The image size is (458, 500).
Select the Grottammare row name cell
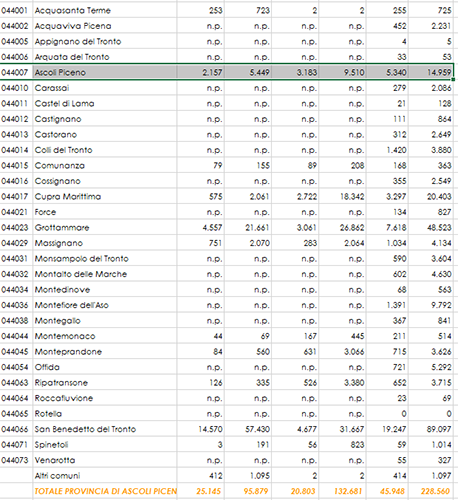(x=105, y=228)
